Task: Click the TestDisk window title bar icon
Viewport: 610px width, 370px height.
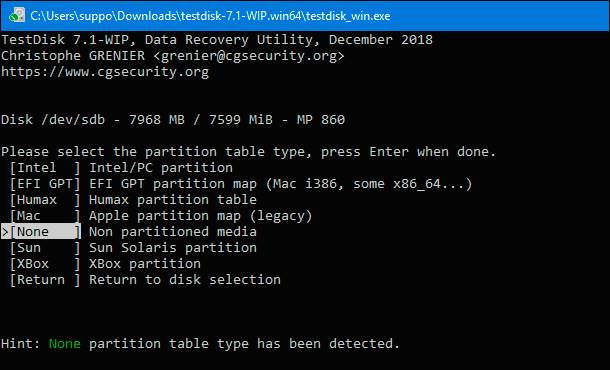Action: pos(17,16)
